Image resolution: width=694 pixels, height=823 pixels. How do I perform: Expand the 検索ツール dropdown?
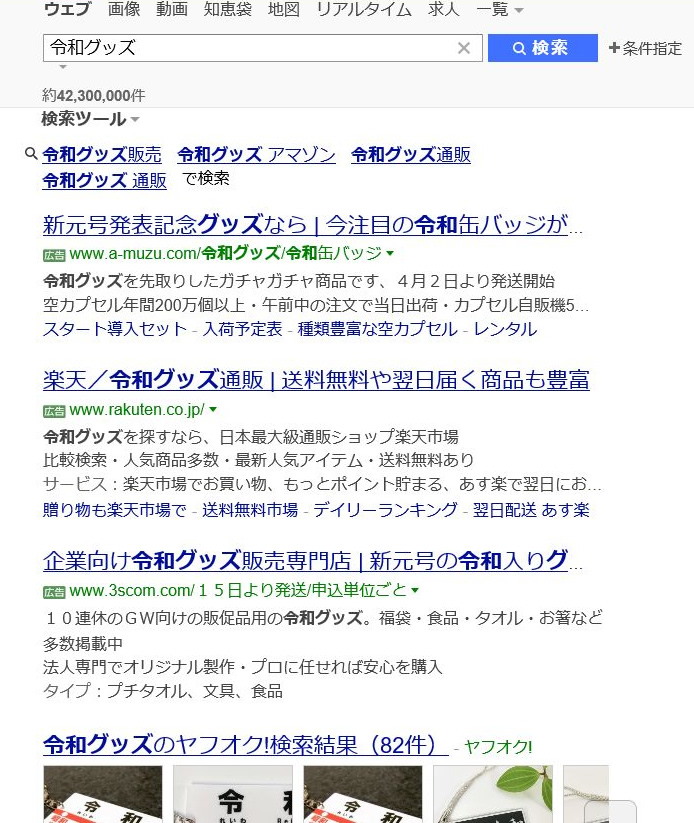[90, 119]
